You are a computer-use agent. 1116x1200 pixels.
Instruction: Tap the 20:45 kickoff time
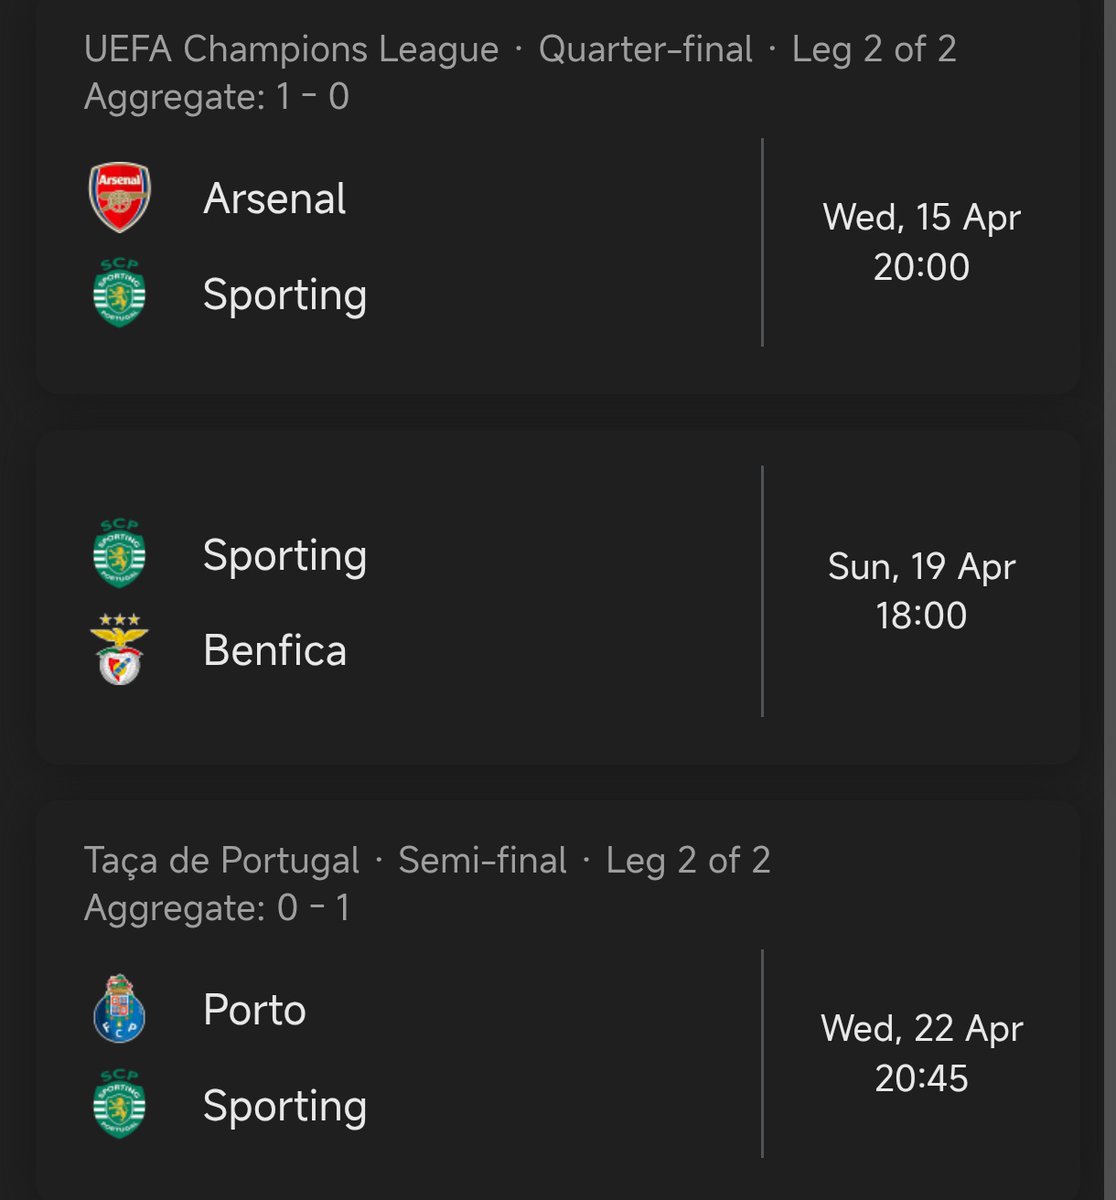[921, 1078]
